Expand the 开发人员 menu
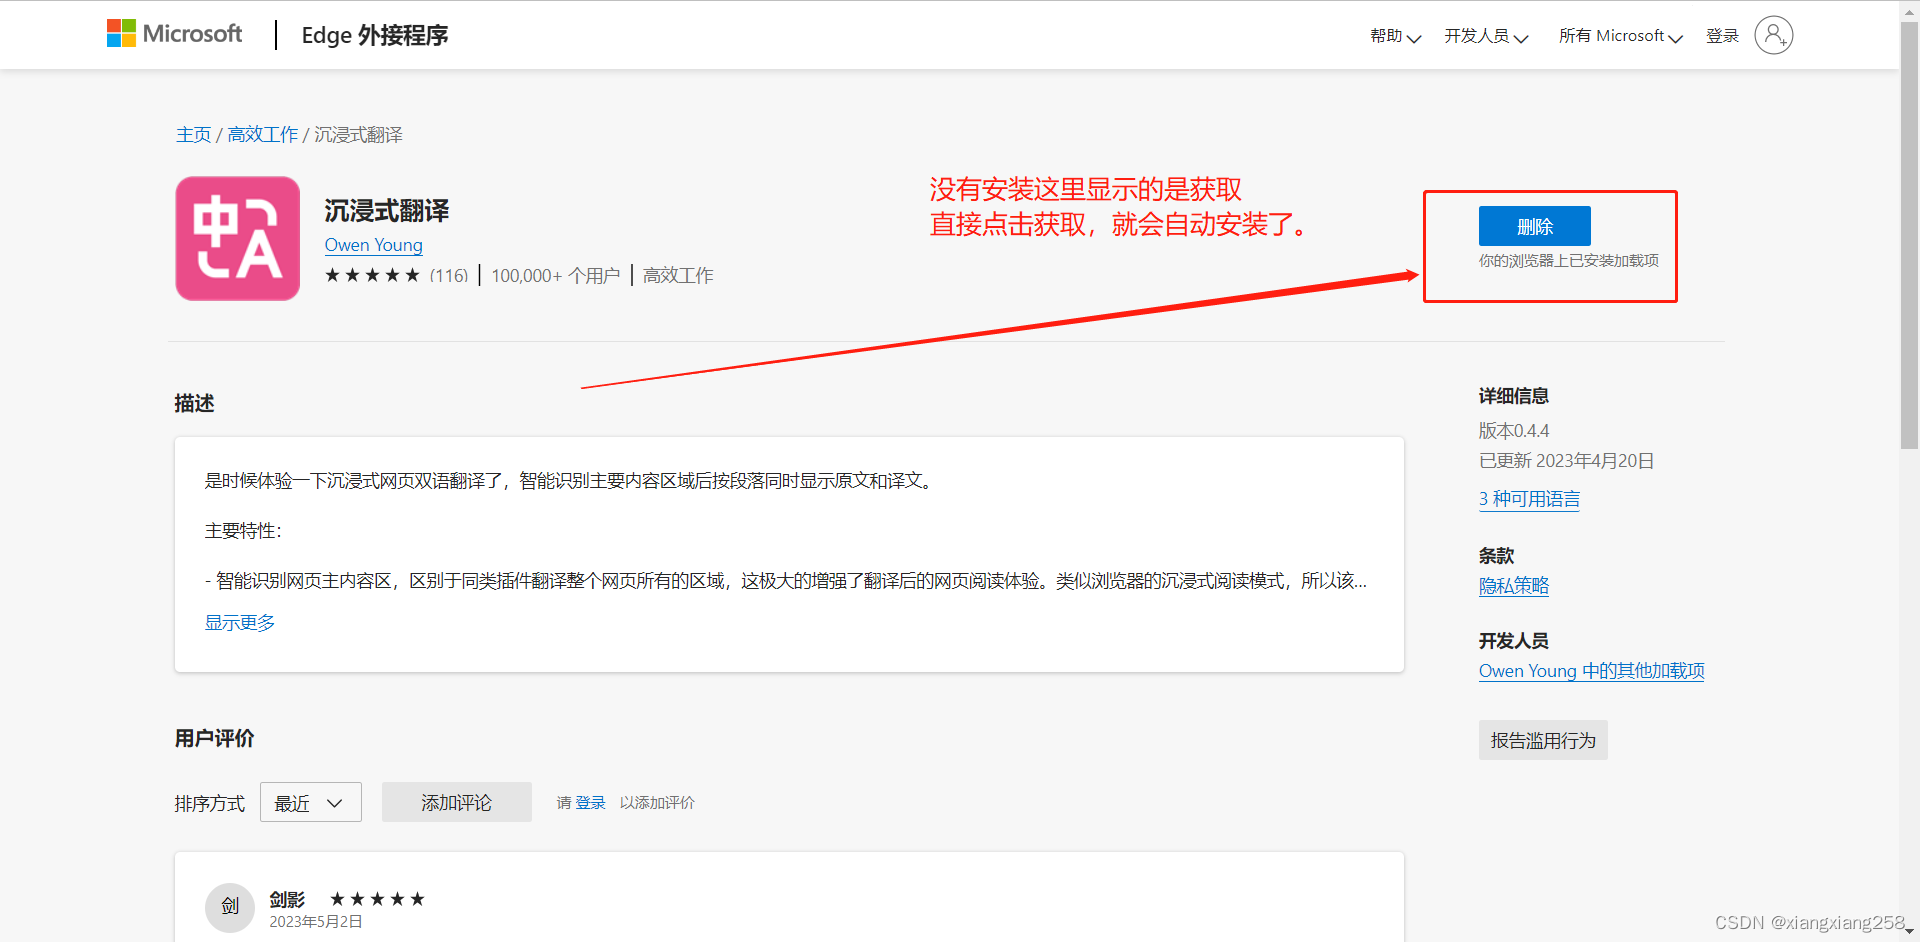The width and height of the screenshot is (1920, 942). 1486,36
